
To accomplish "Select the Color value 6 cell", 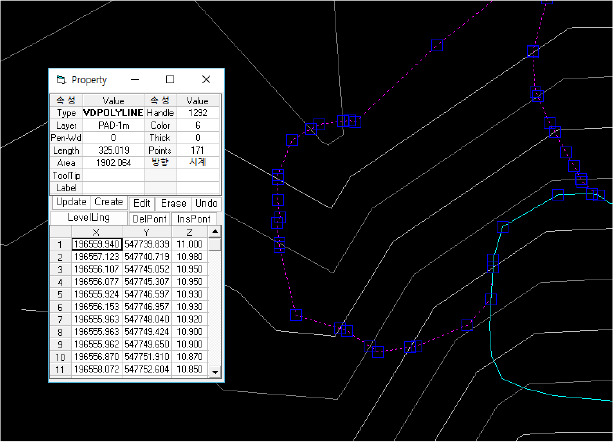I will pos(197,125).
